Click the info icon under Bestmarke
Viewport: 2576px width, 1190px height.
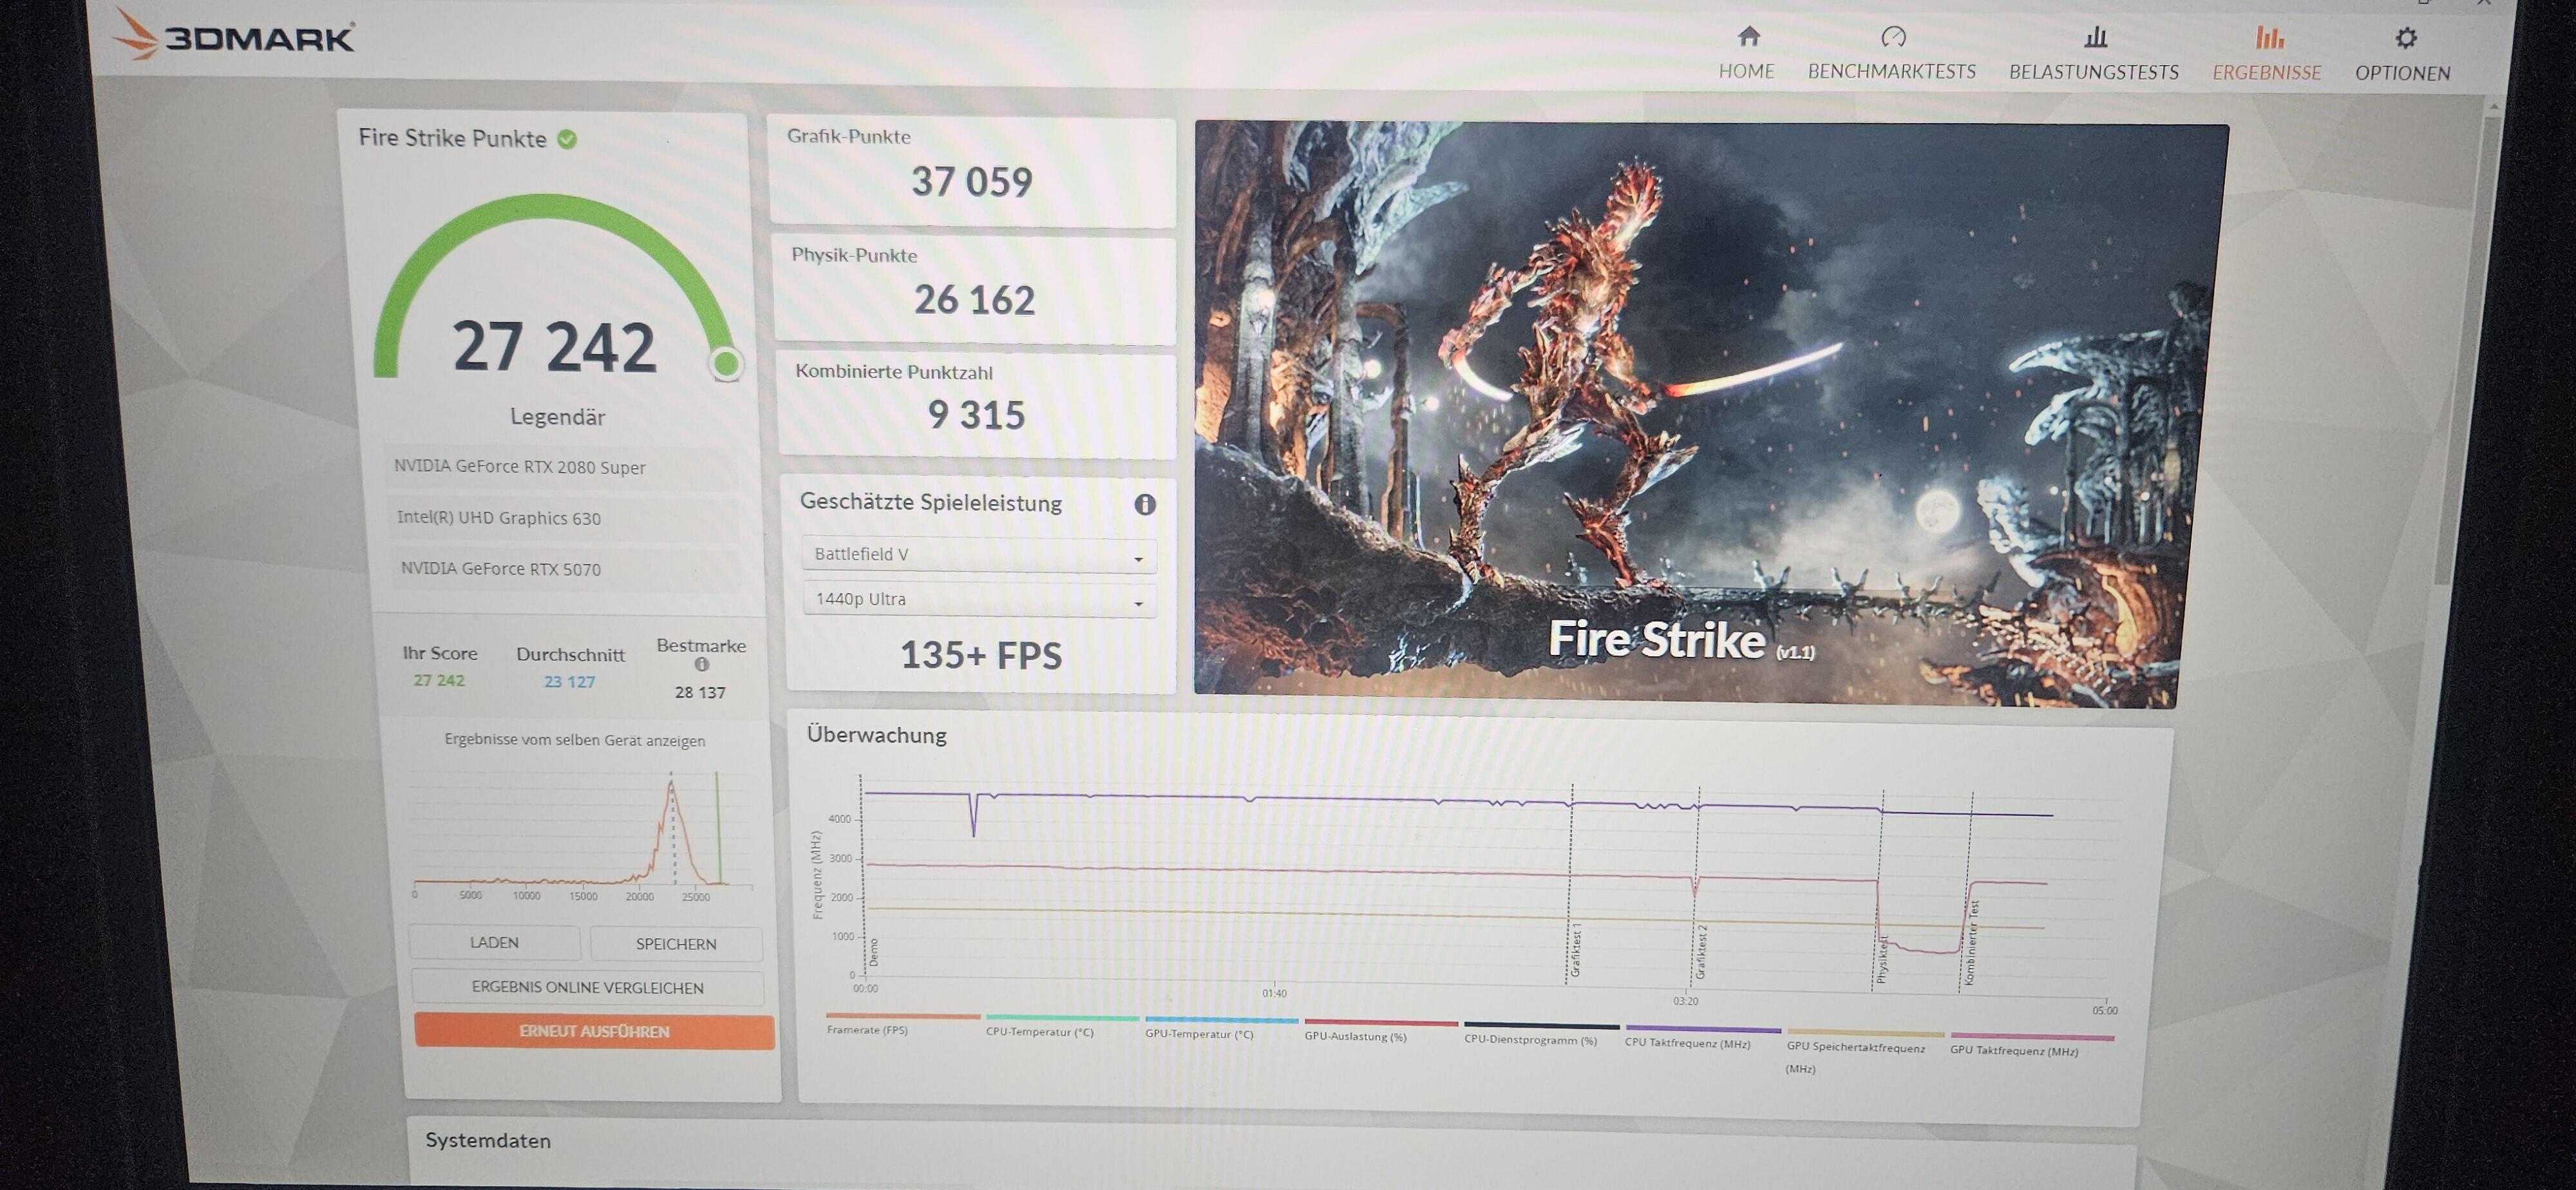(701, 665)
